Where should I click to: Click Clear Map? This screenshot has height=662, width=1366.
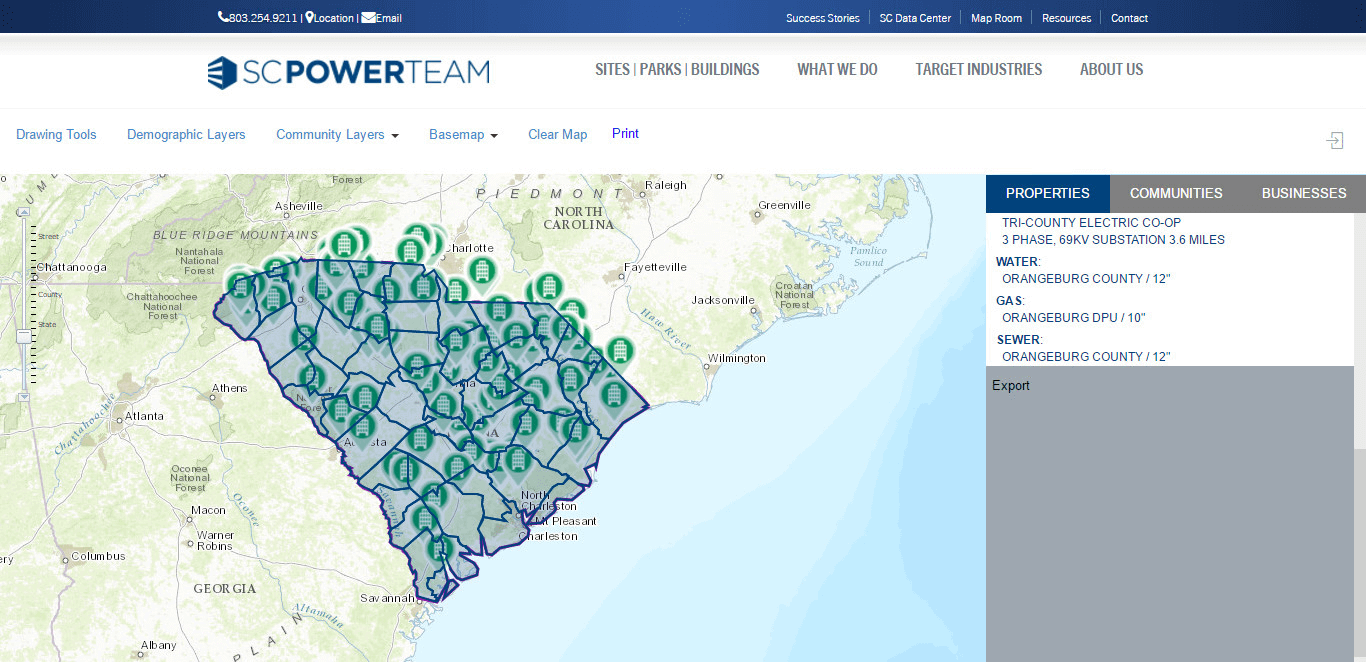click(558, 135)
